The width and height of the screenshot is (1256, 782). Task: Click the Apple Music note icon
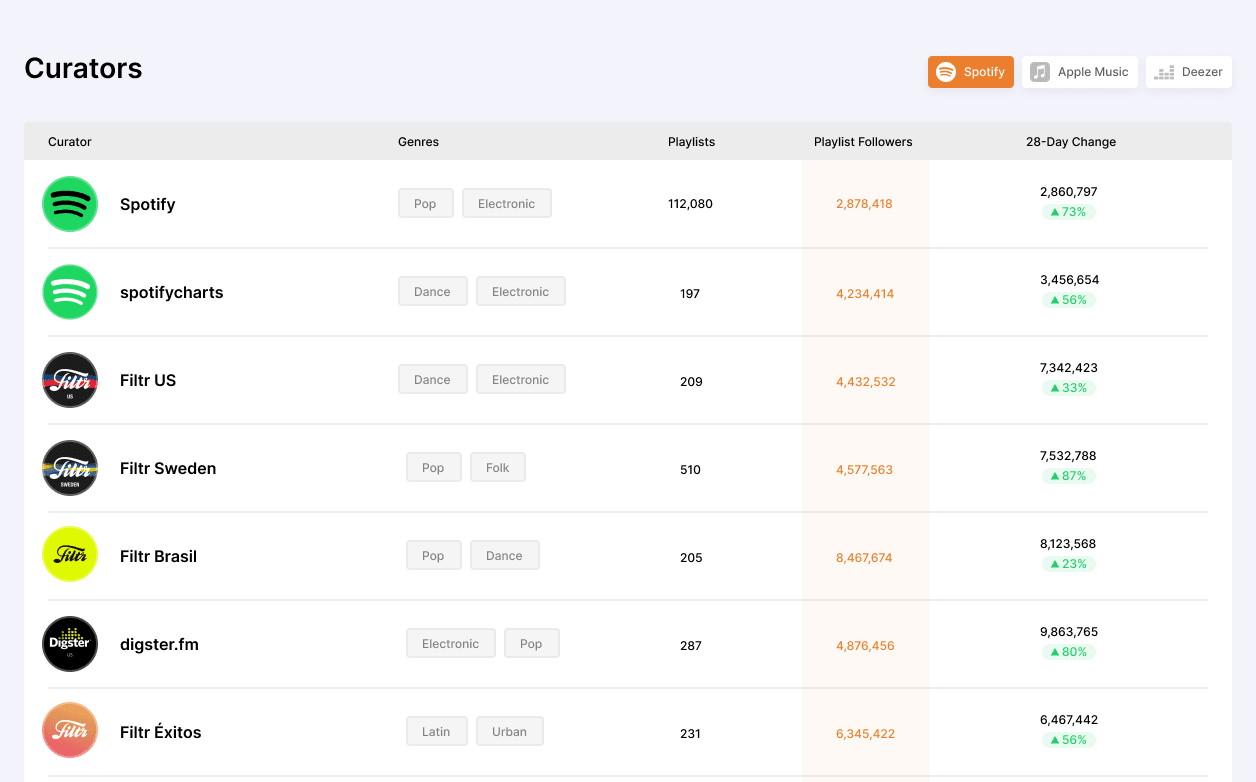click(1040, 72)
